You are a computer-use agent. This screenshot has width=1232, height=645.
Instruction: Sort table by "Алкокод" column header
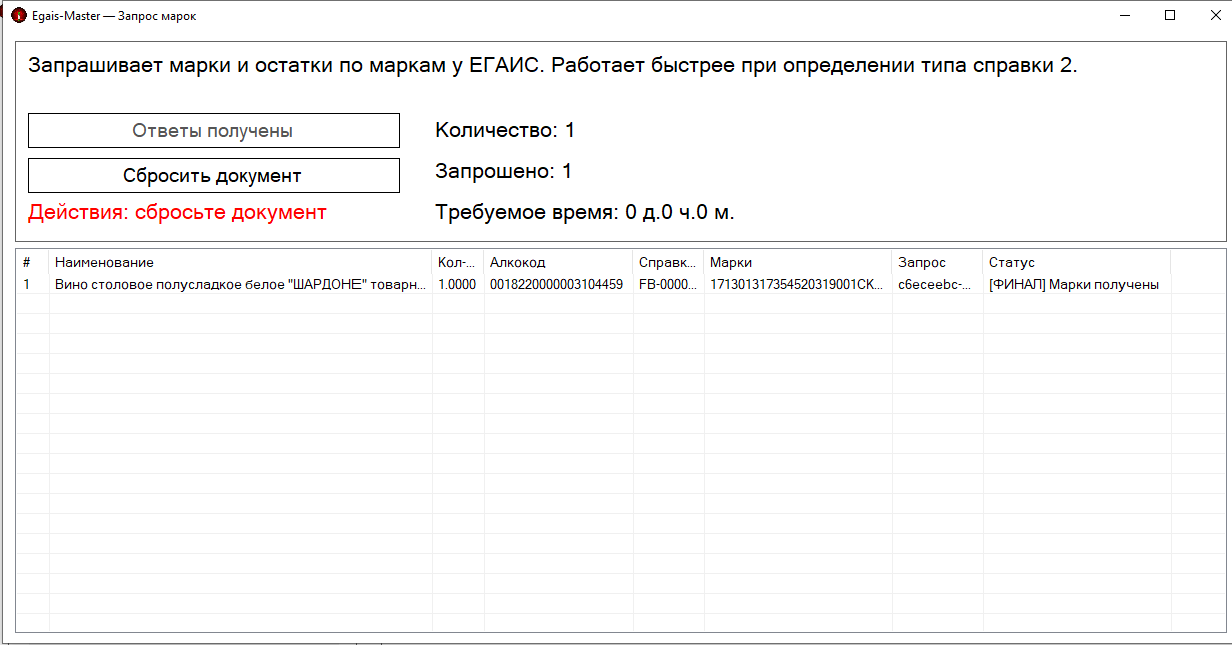[557, 262]
